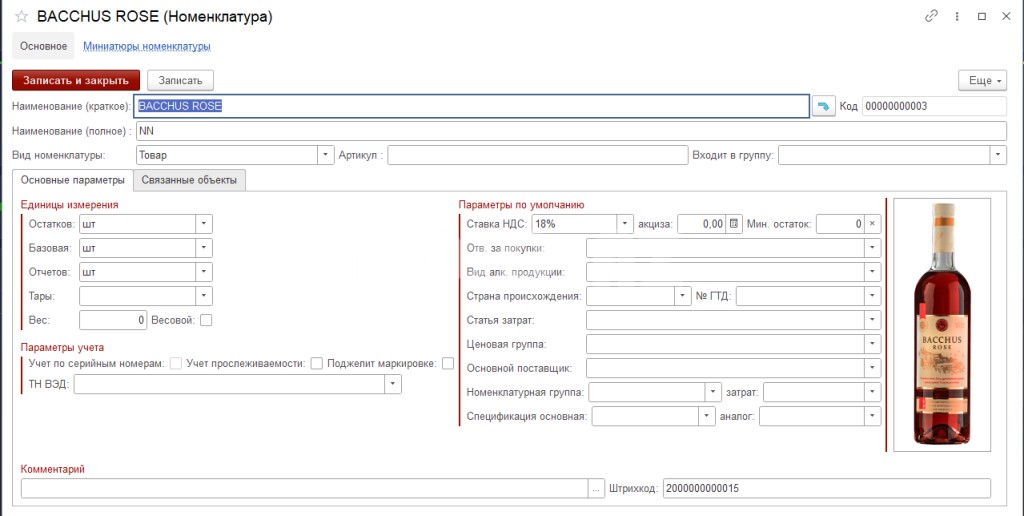Open the Базовая unit dropdown

click(x=204, y=248)
